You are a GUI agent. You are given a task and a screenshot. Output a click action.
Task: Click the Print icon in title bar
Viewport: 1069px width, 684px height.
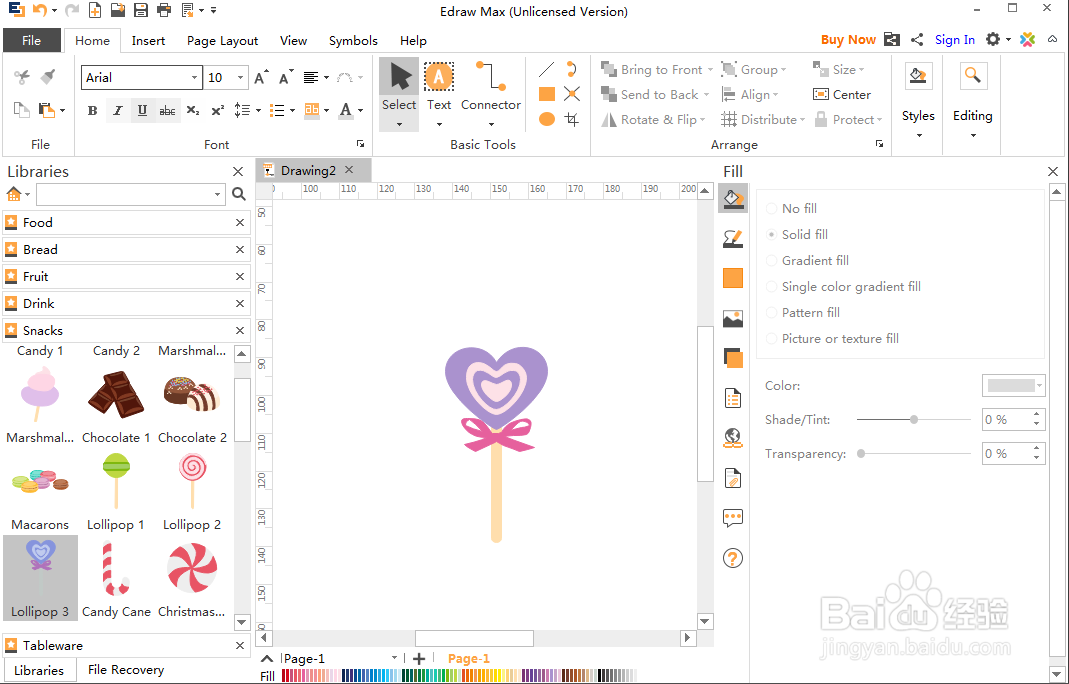[x=164, y=10]
